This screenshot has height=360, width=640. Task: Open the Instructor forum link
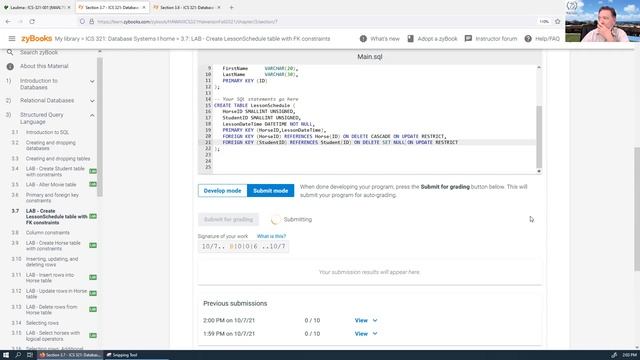coord(496,38)
